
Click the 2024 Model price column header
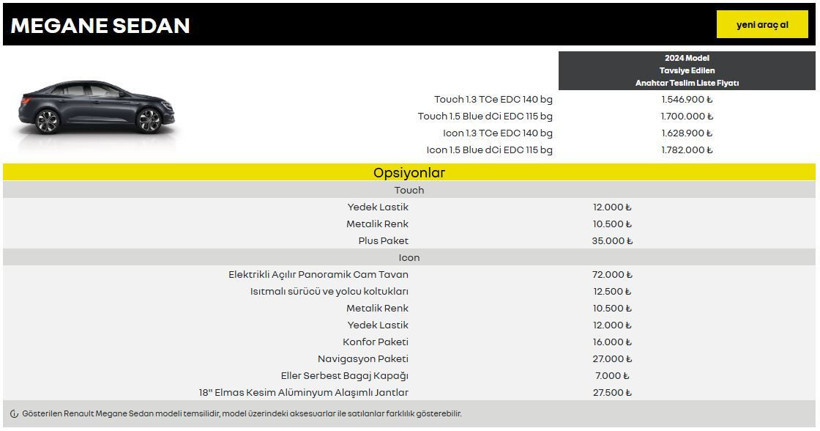(x=687, y=71)
